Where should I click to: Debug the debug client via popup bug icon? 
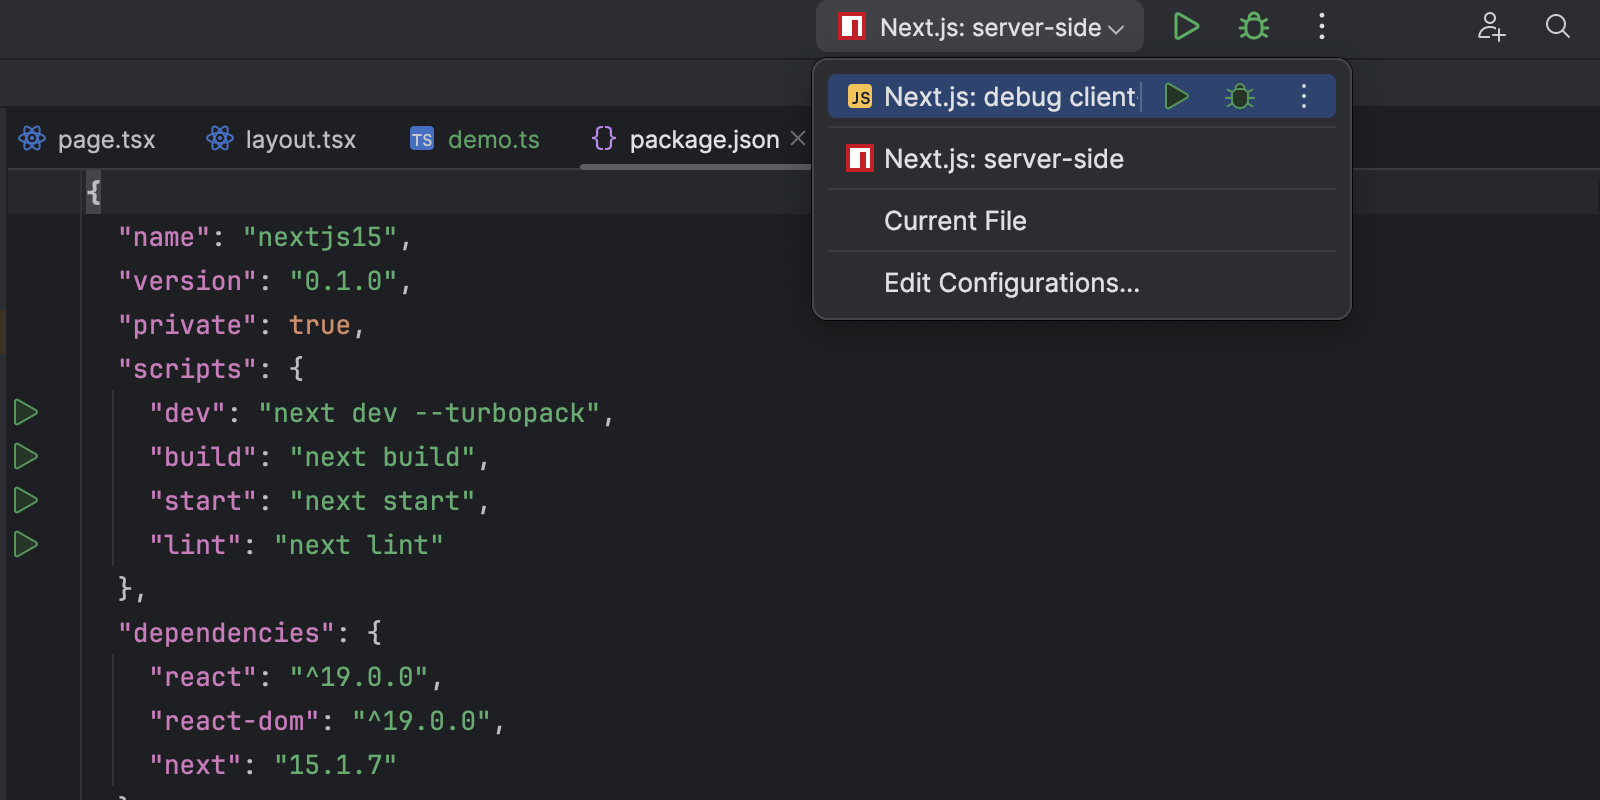(x=1240, y=97)
